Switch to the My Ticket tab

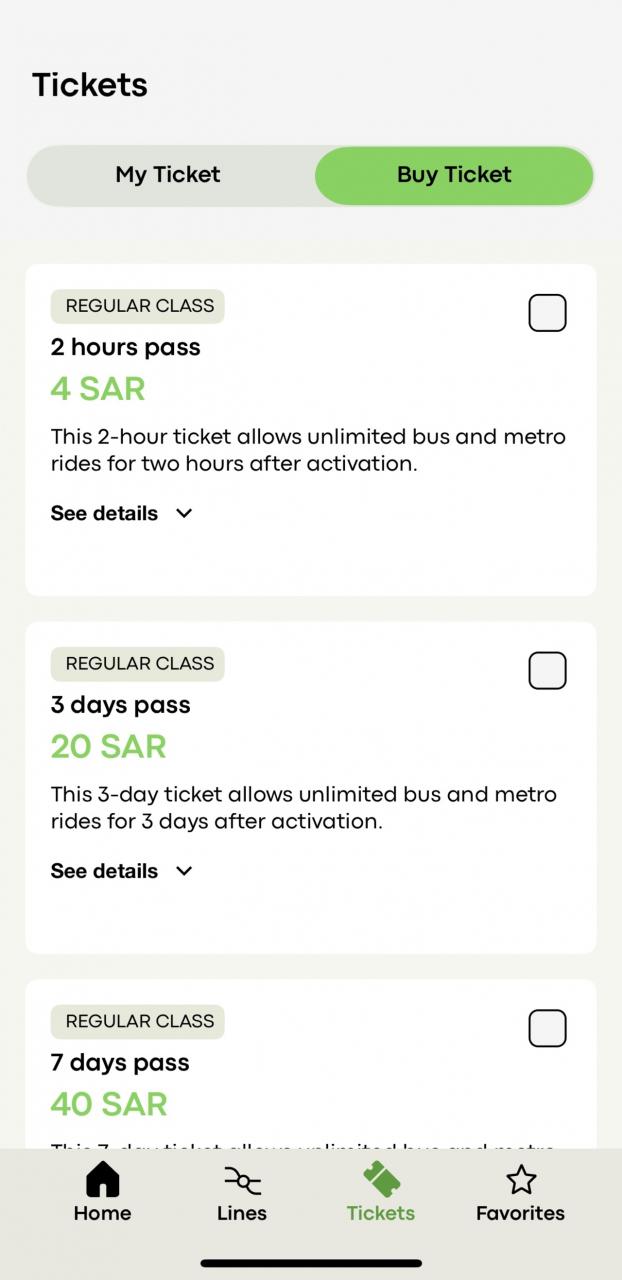pyautogui.click(x=168, y=175)
